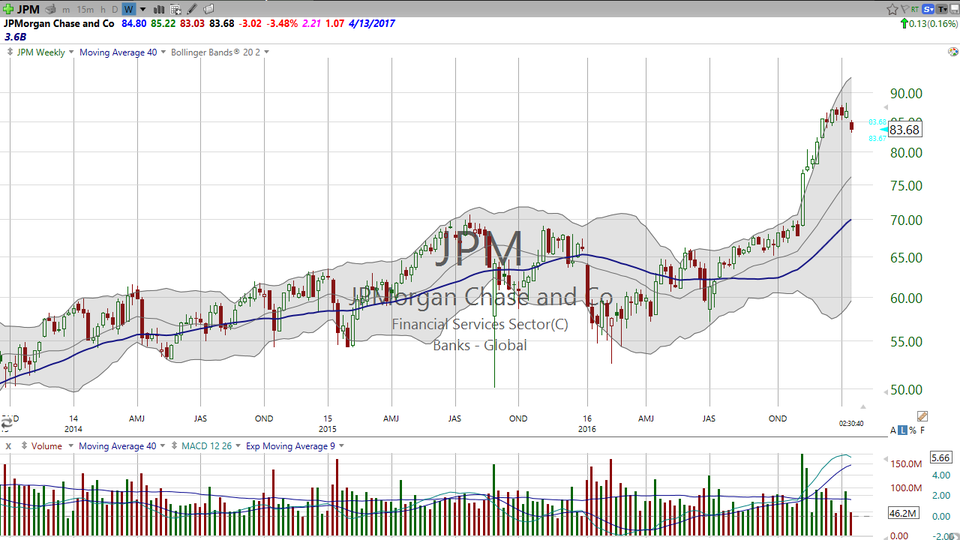Open the Exp Moving Average 9 dropdown arrow
Viewport: 960px width, 540px height.
click(x=341, y=446)
